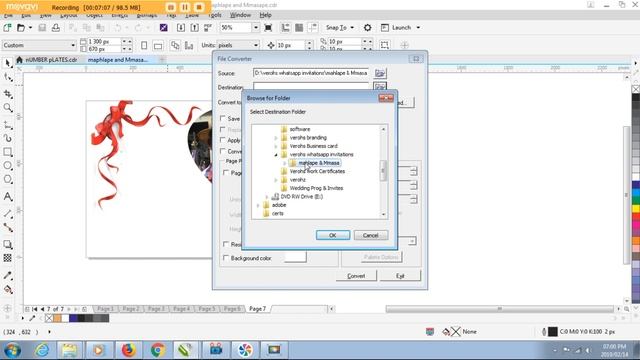The width and height of the screenshot is (640, 360).
Task: Open the Help menu
Action: point(265,15)
